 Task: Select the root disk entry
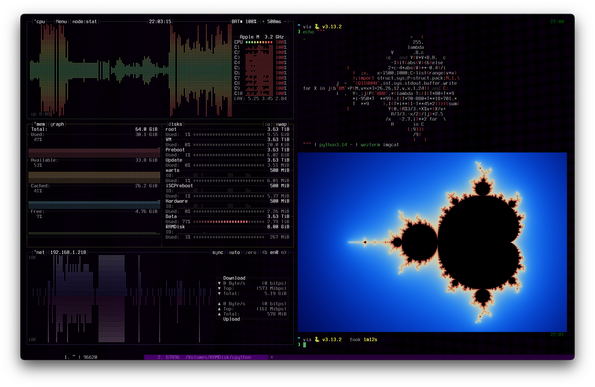click(171, 129)
